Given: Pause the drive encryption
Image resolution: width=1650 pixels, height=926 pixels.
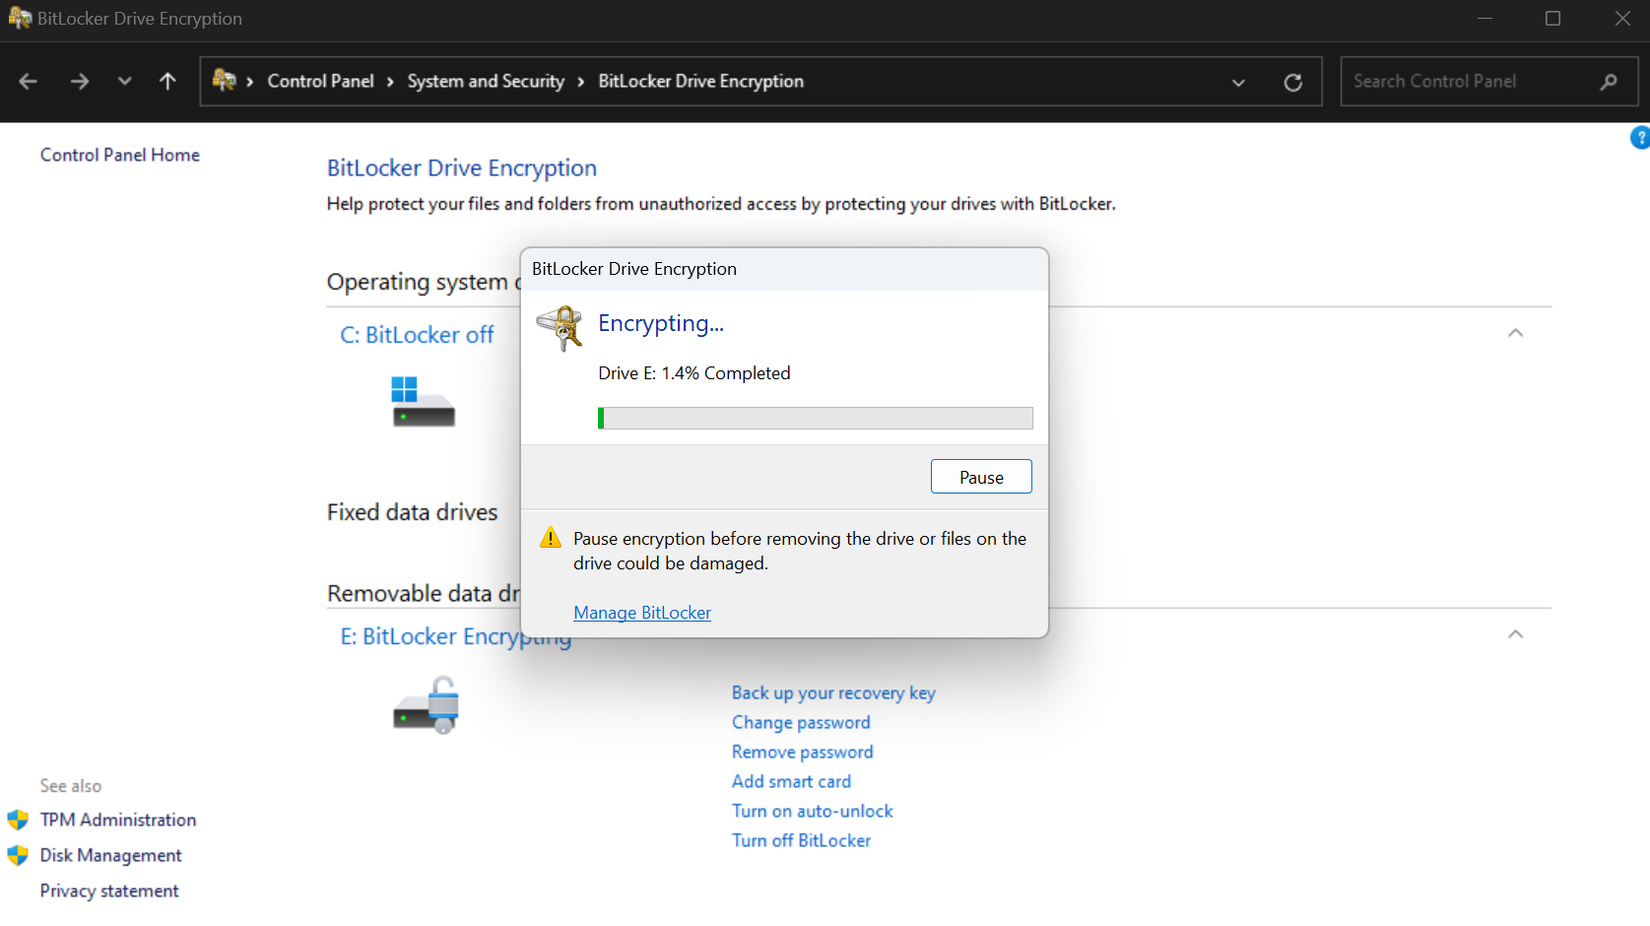Looking at the screenshot, I should point(980,476).
